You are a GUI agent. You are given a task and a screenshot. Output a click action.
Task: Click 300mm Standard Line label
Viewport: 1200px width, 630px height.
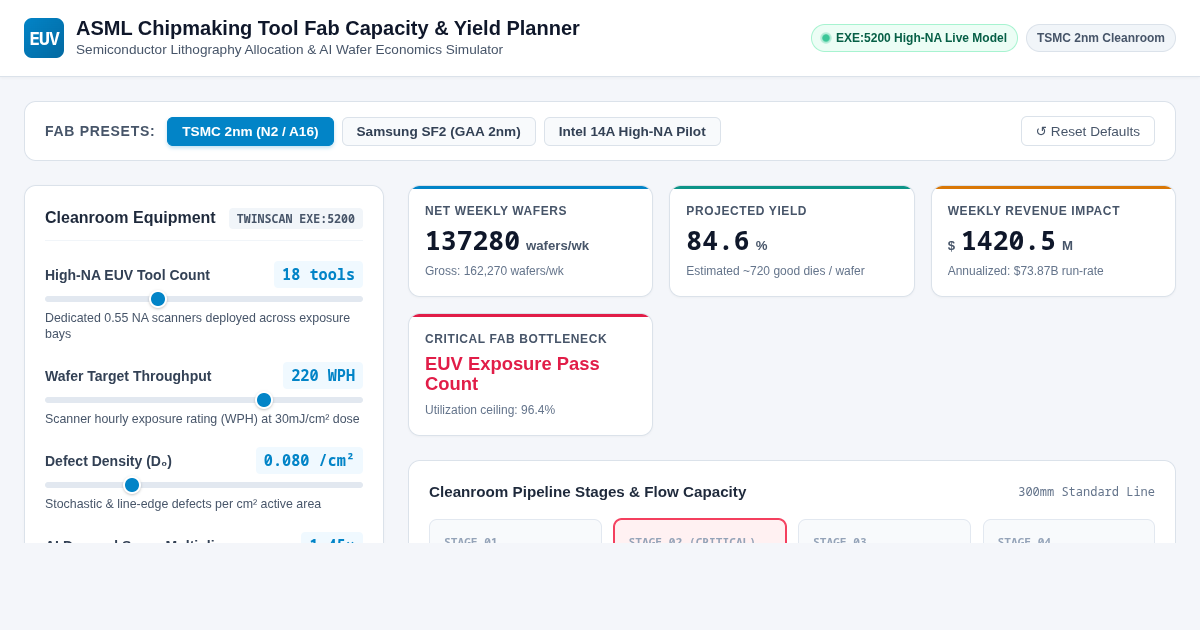tap(1086, 492)
